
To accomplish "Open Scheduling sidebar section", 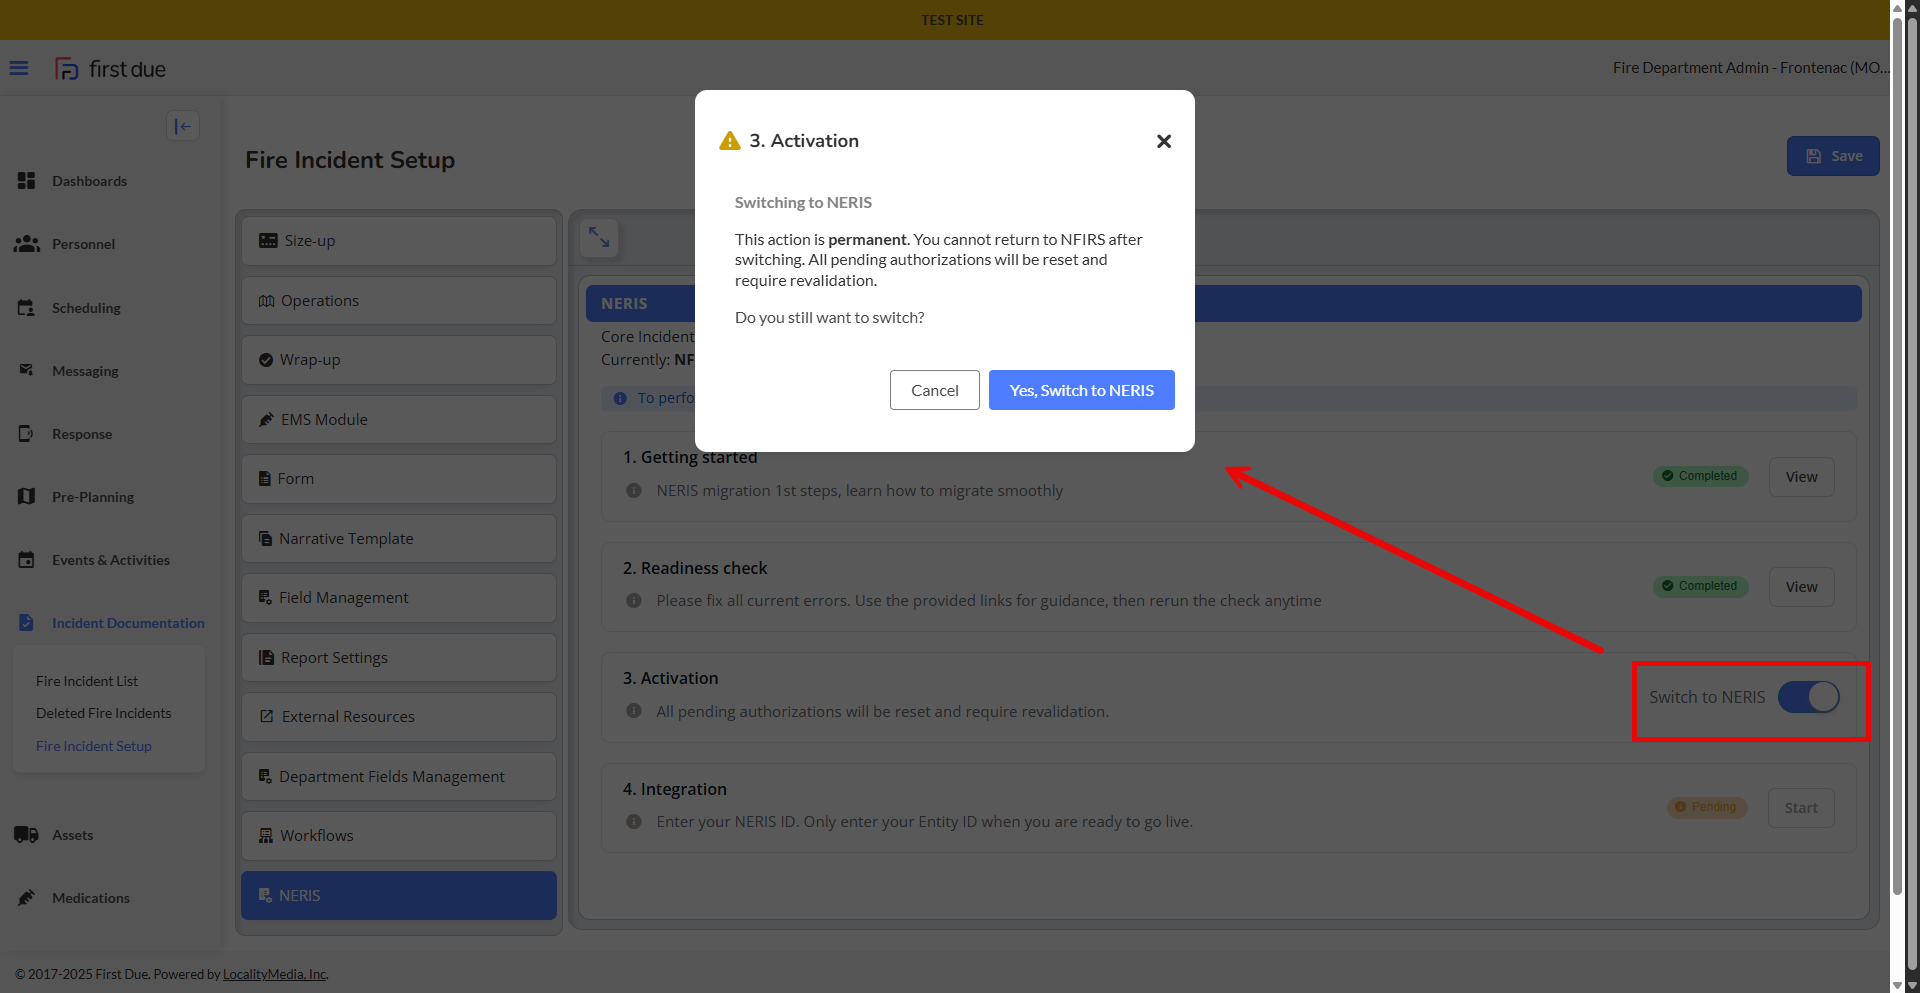I will coord(86,308).
